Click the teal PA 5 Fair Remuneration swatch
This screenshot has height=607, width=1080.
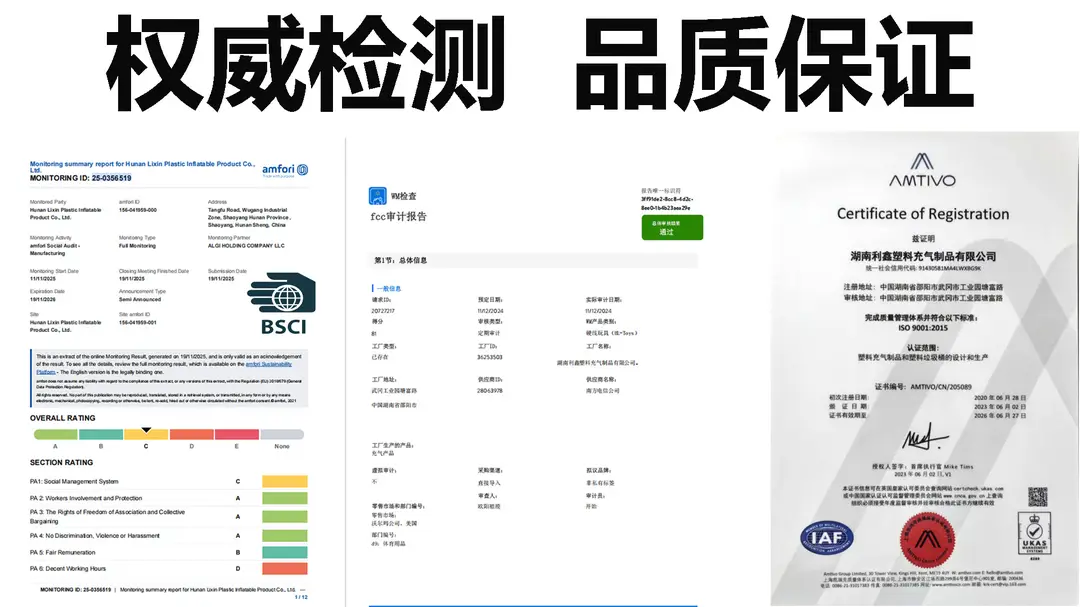tap(284, 552)
